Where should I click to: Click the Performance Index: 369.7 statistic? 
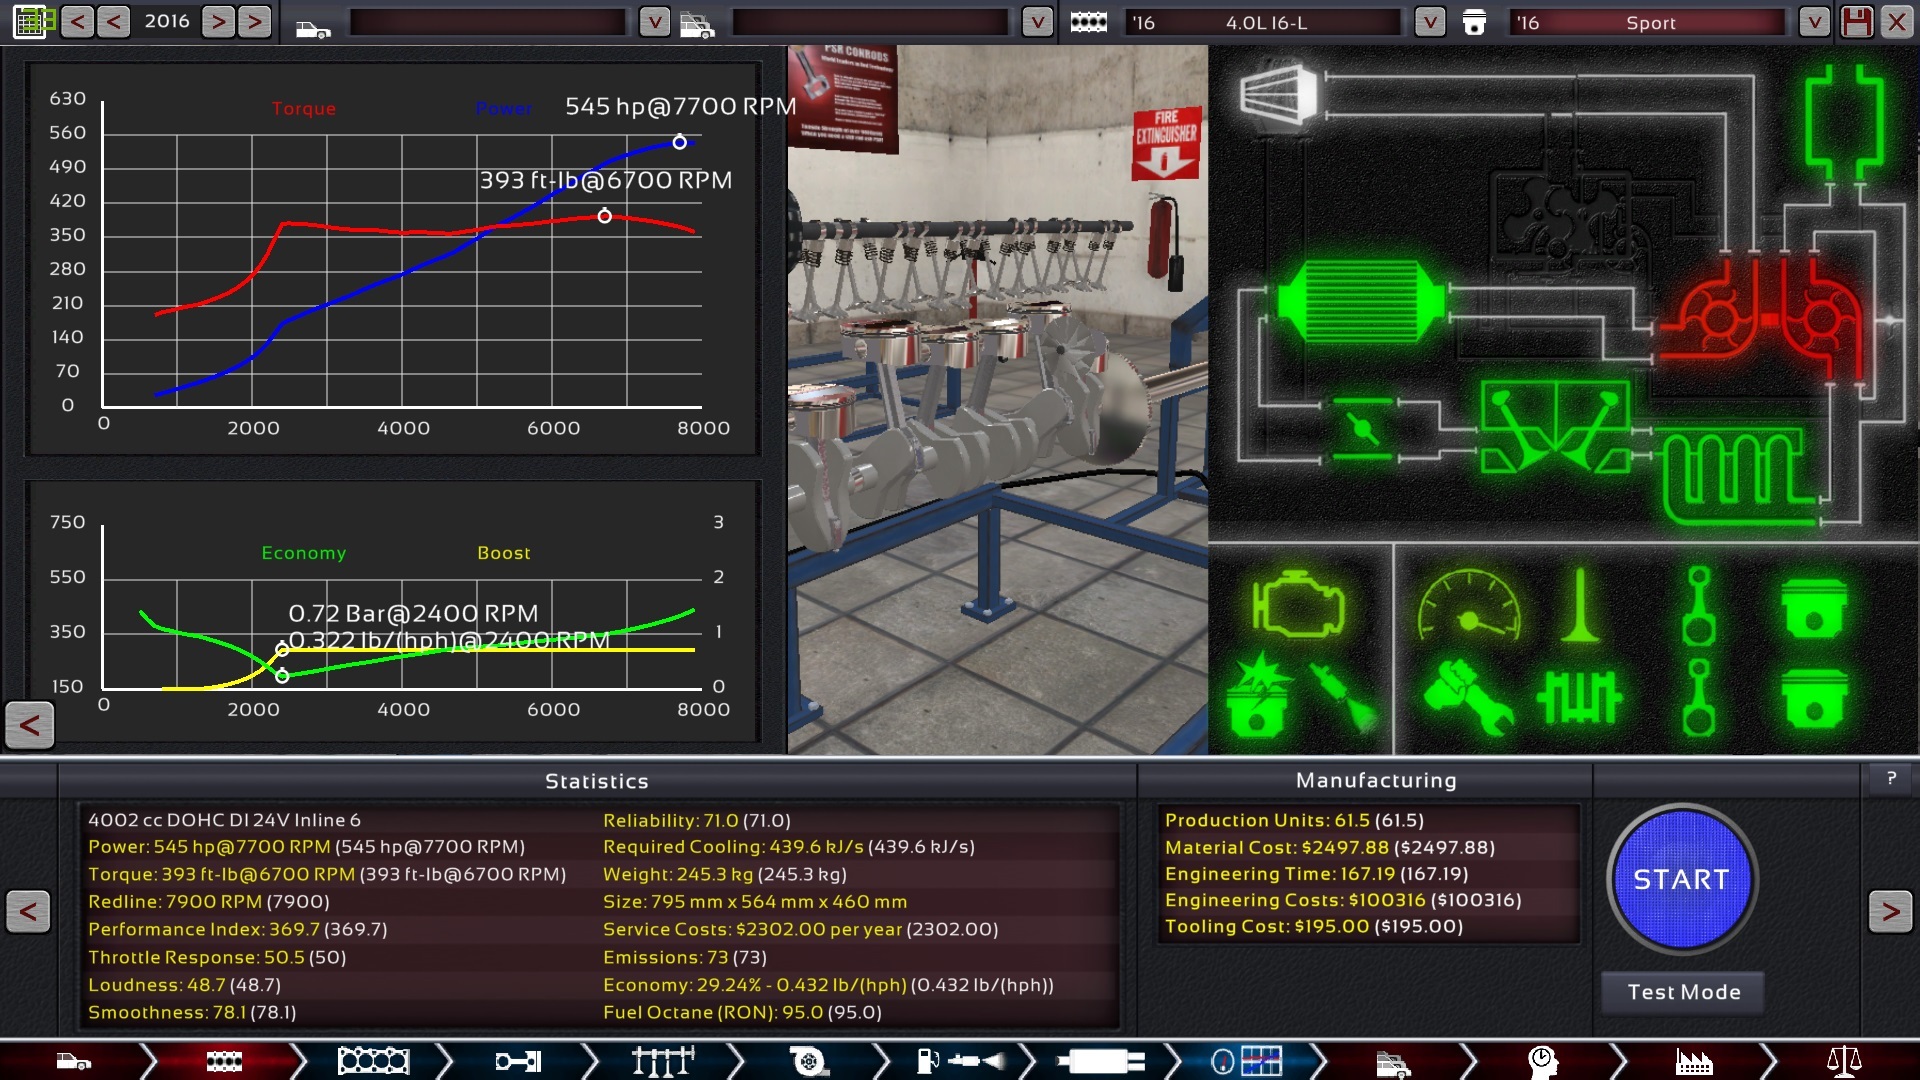(x=238, y=929)
